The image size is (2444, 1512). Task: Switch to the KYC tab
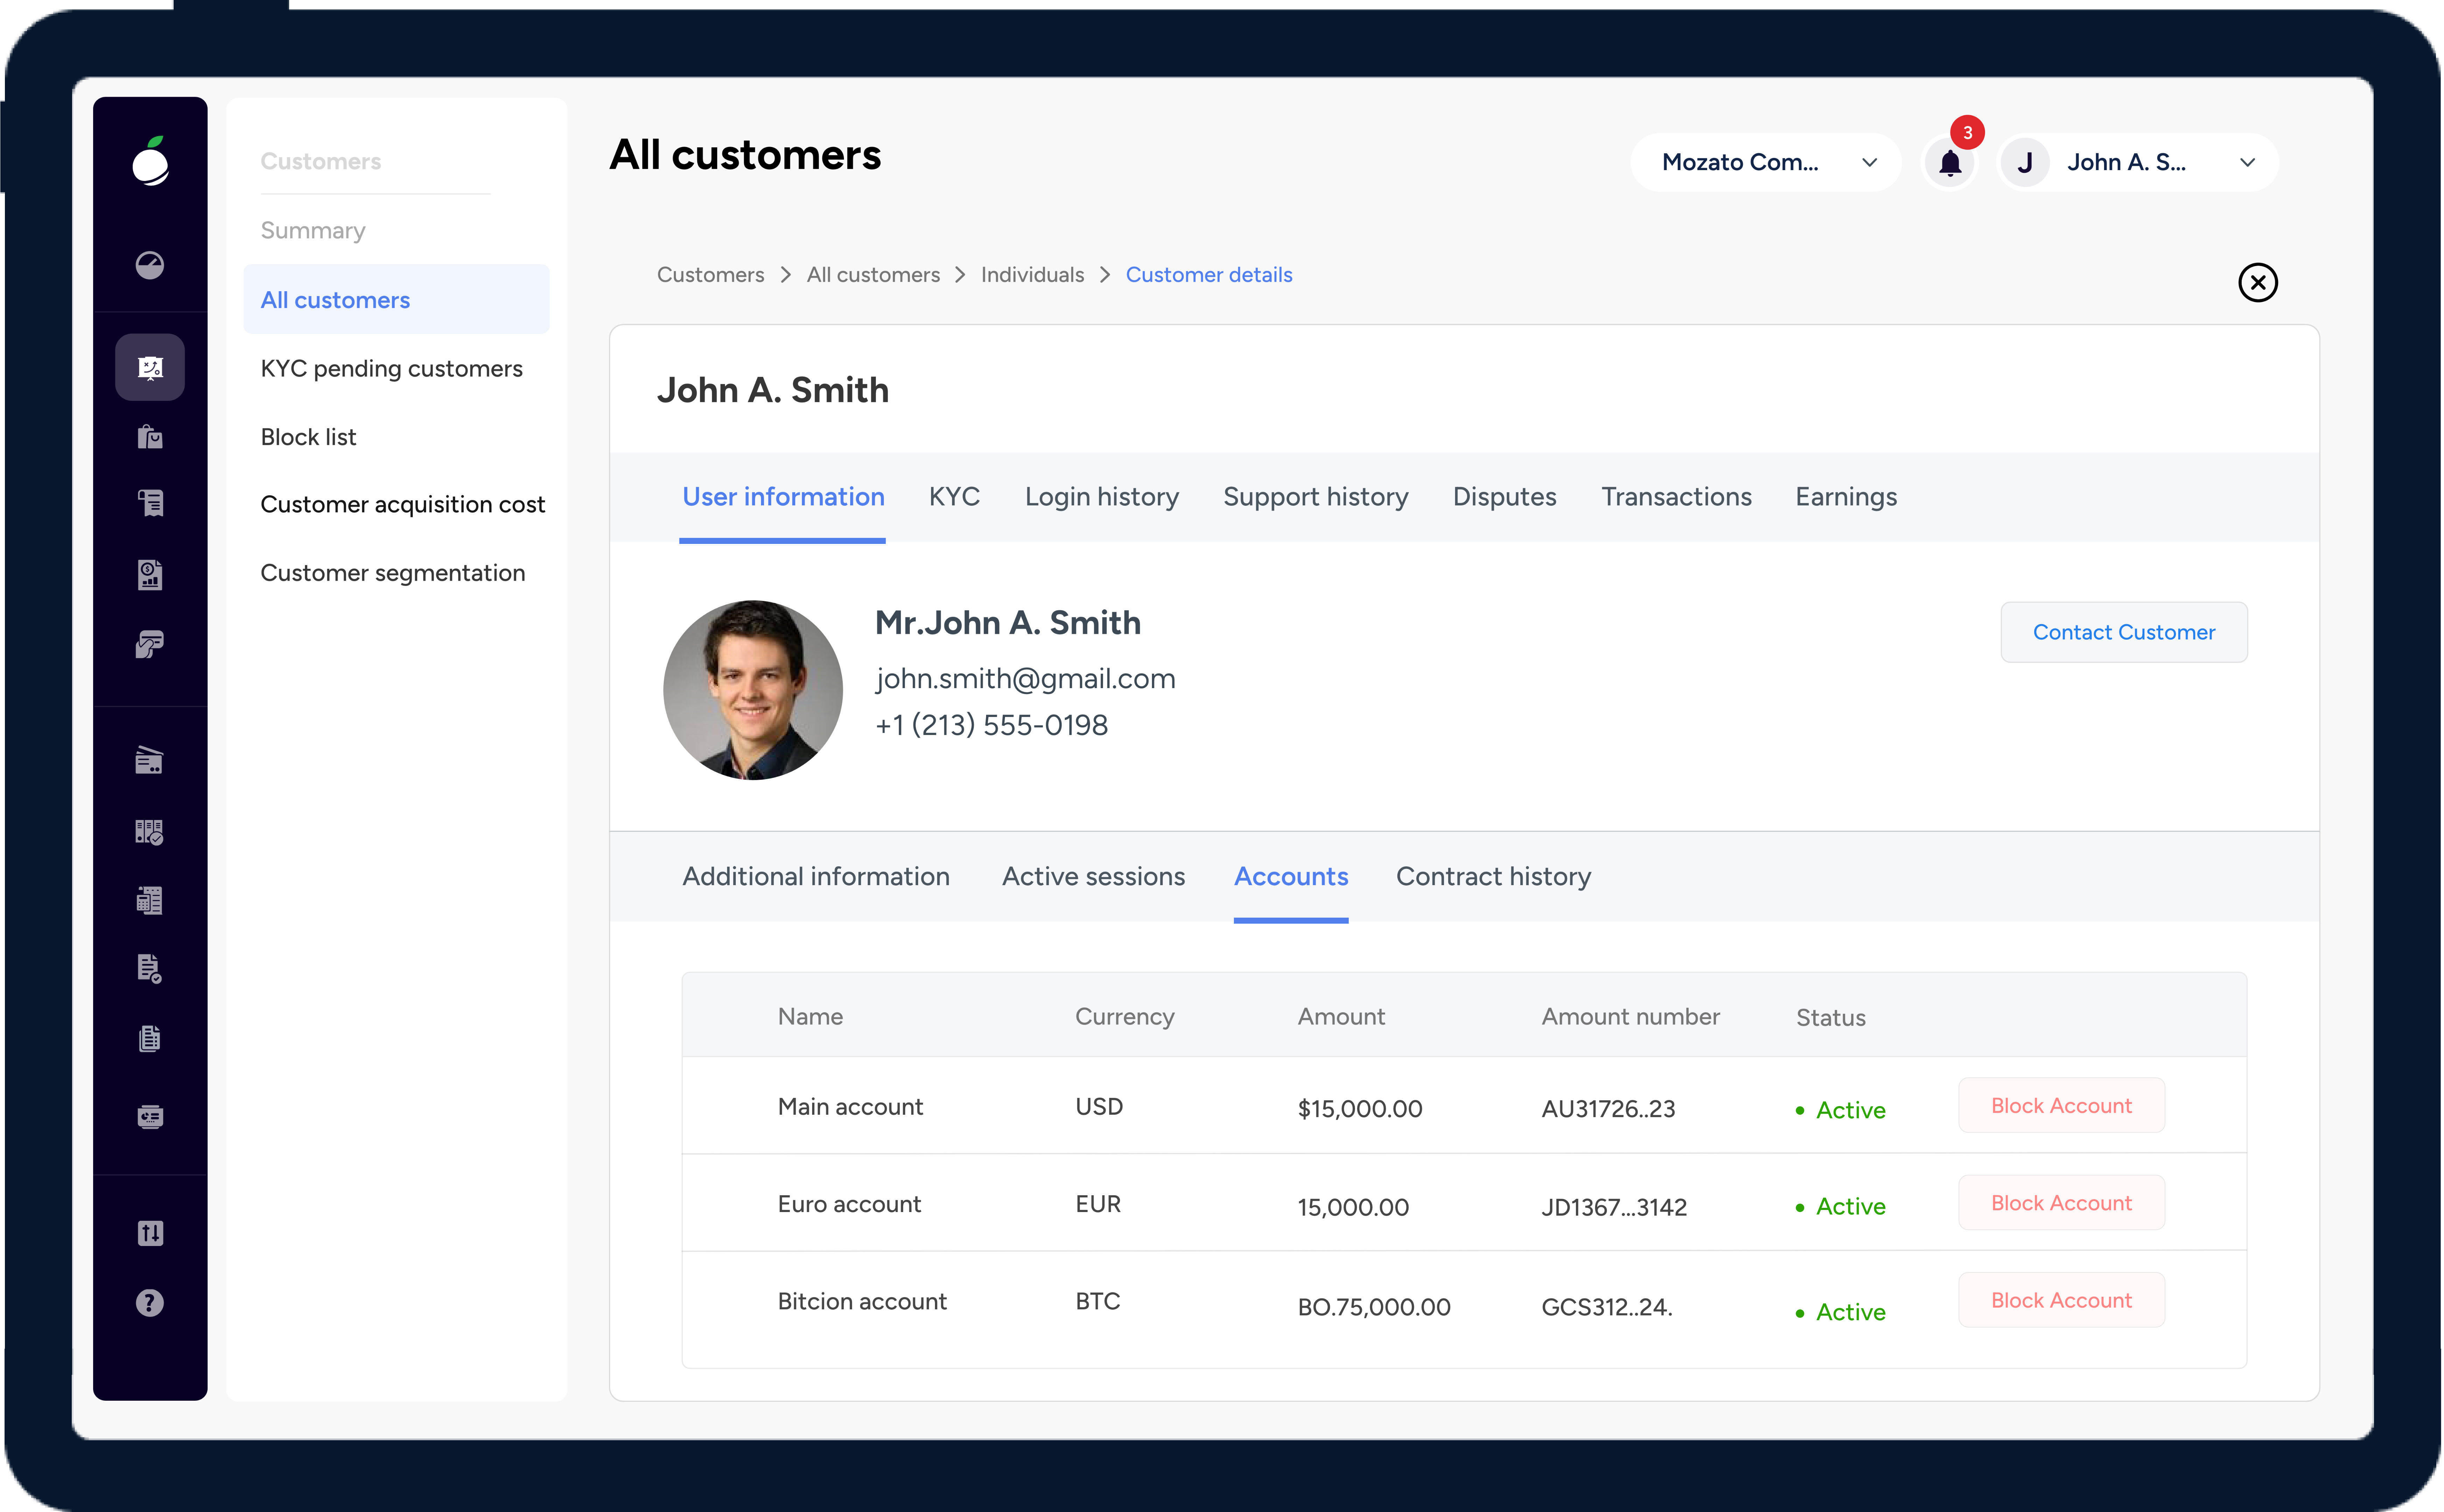point(954,497)
